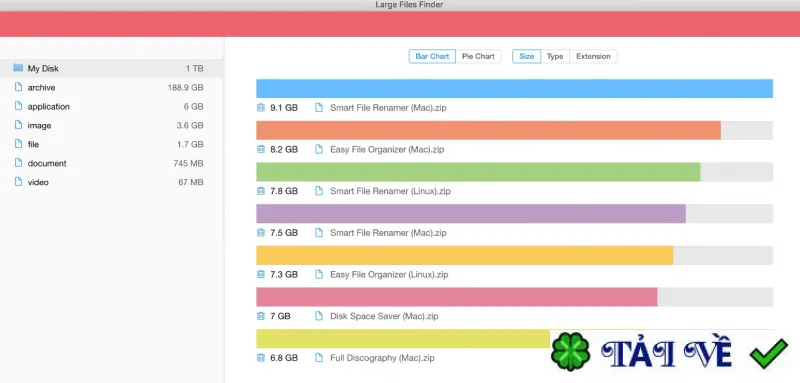The height and width of the screenshot is (383, 800).
Task: Click the 745 MB document size
Action: coord(188,163)
